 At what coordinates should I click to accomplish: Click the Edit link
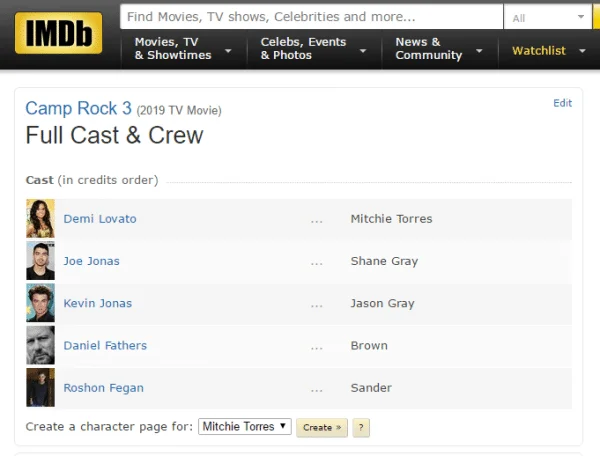point(562,103)
